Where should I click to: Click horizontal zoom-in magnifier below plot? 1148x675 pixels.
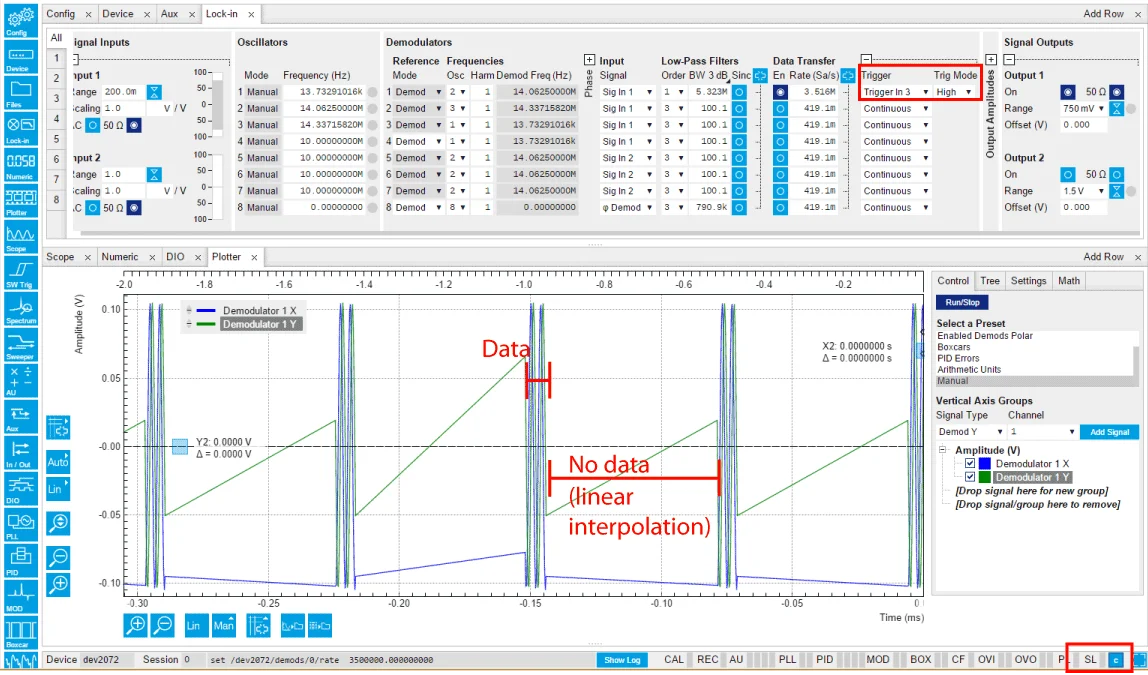pos(136,625)
